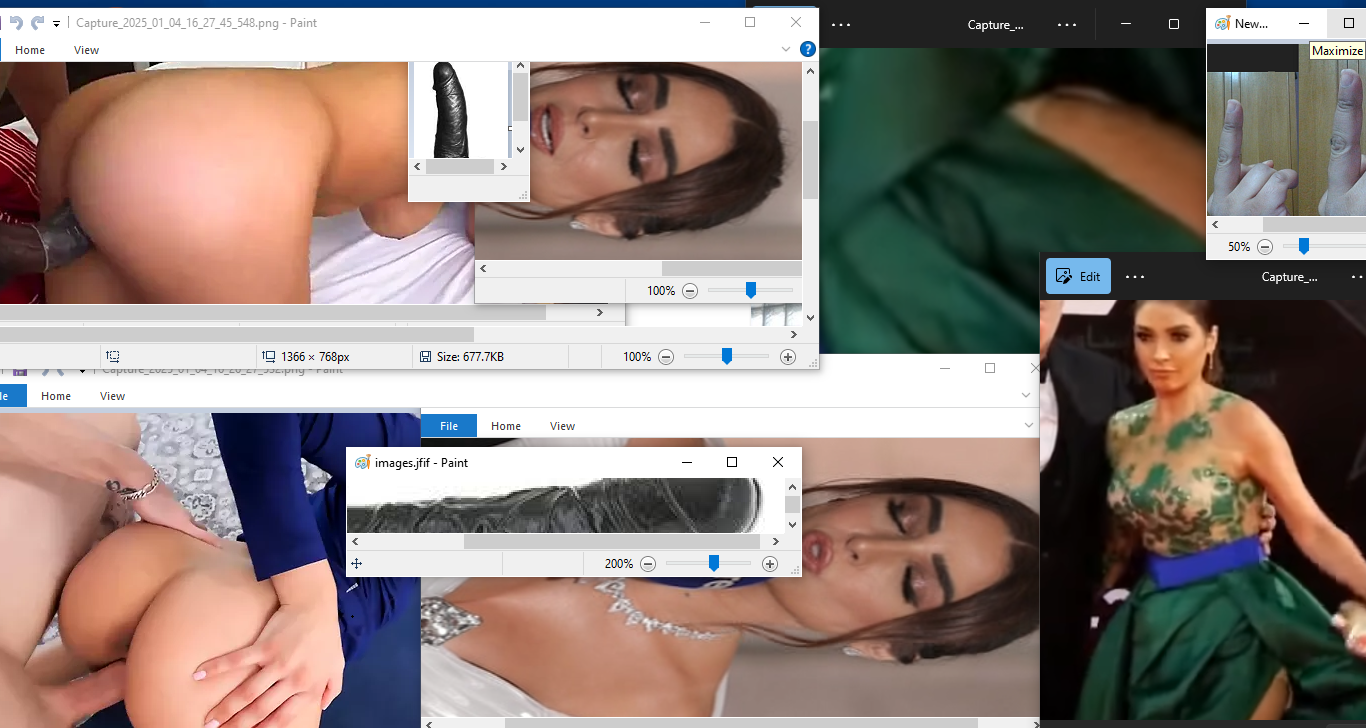This screenshot has width=1366, height=728.
Task: Click the cursor position icon in images.jfif status bar
Action: click(x=356, y=564)
